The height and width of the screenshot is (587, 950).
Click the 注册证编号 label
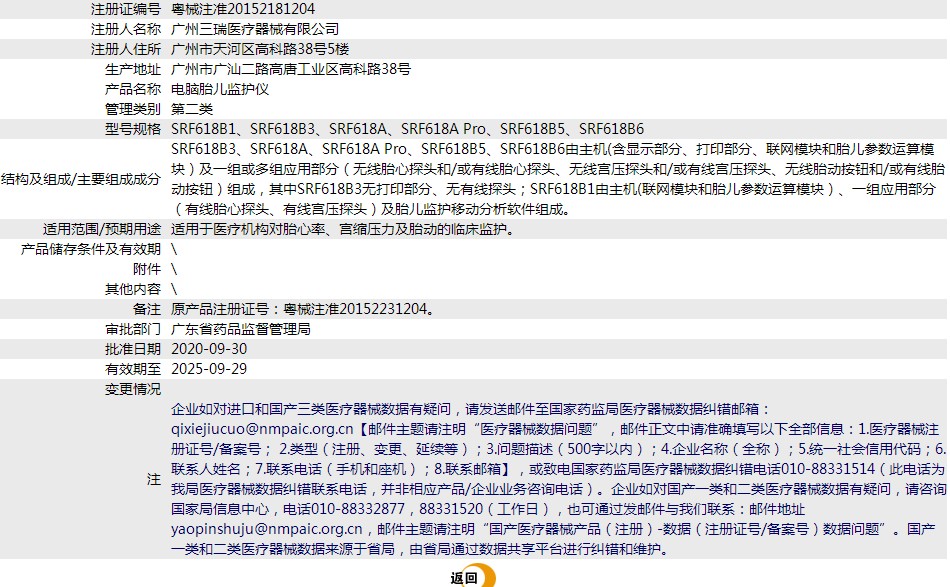click(126, 9)
